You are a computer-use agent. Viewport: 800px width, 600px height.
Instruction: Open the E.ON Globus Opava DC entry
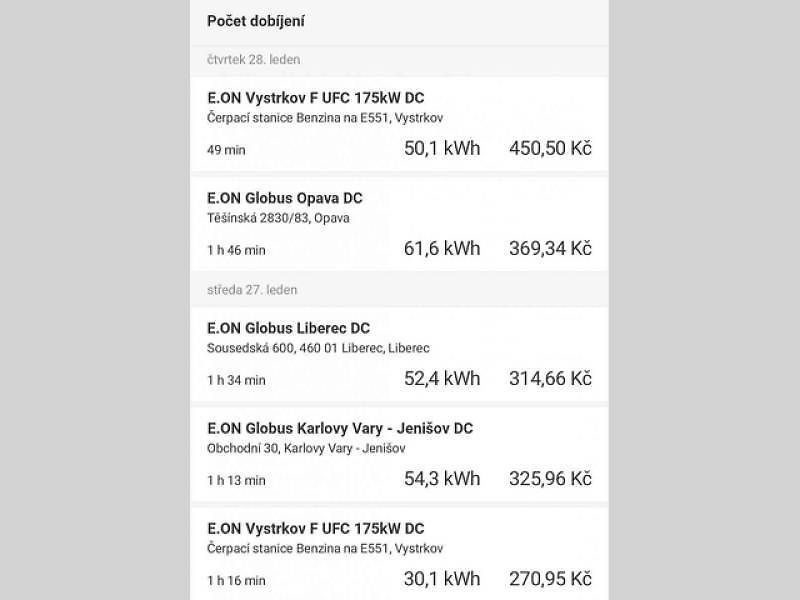[x=399, y=224]
